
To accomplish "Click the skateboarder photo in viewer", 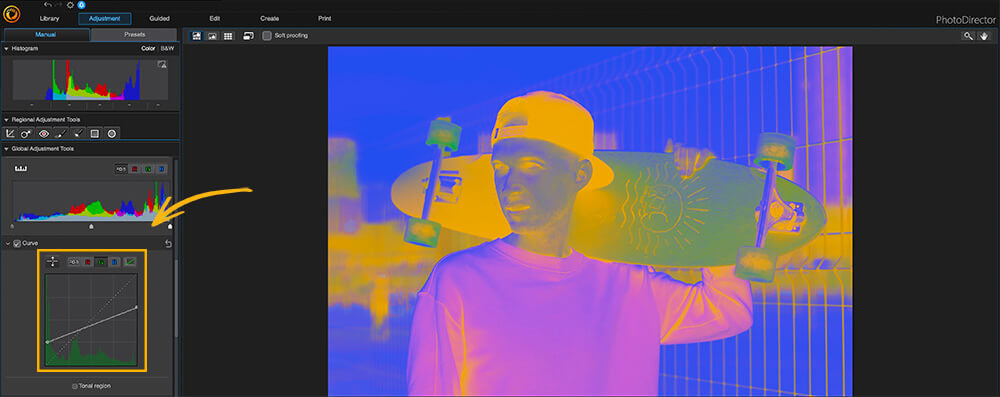I will point(590,221).
